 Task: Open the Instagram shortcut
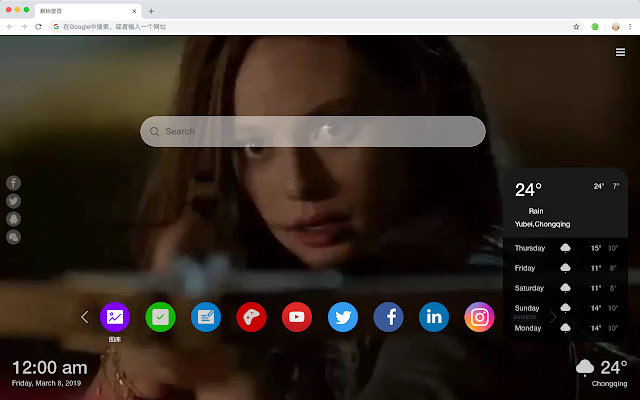point(479,317)
